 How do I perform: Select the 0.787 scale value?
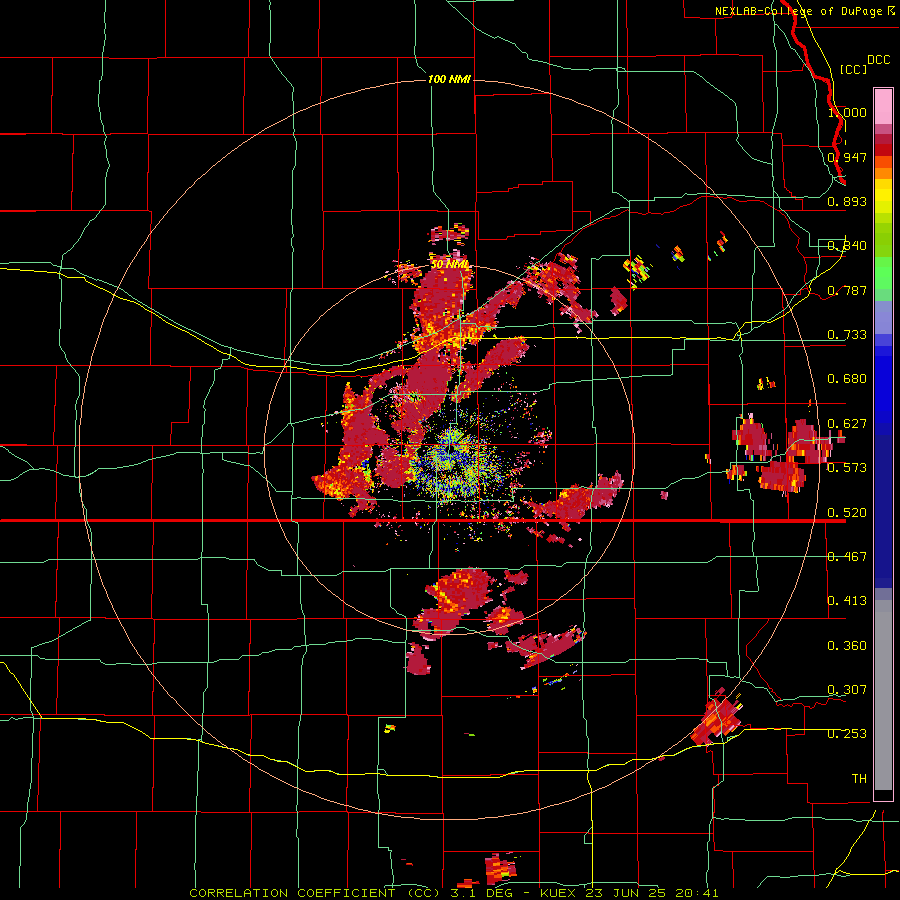click(847, 290)
